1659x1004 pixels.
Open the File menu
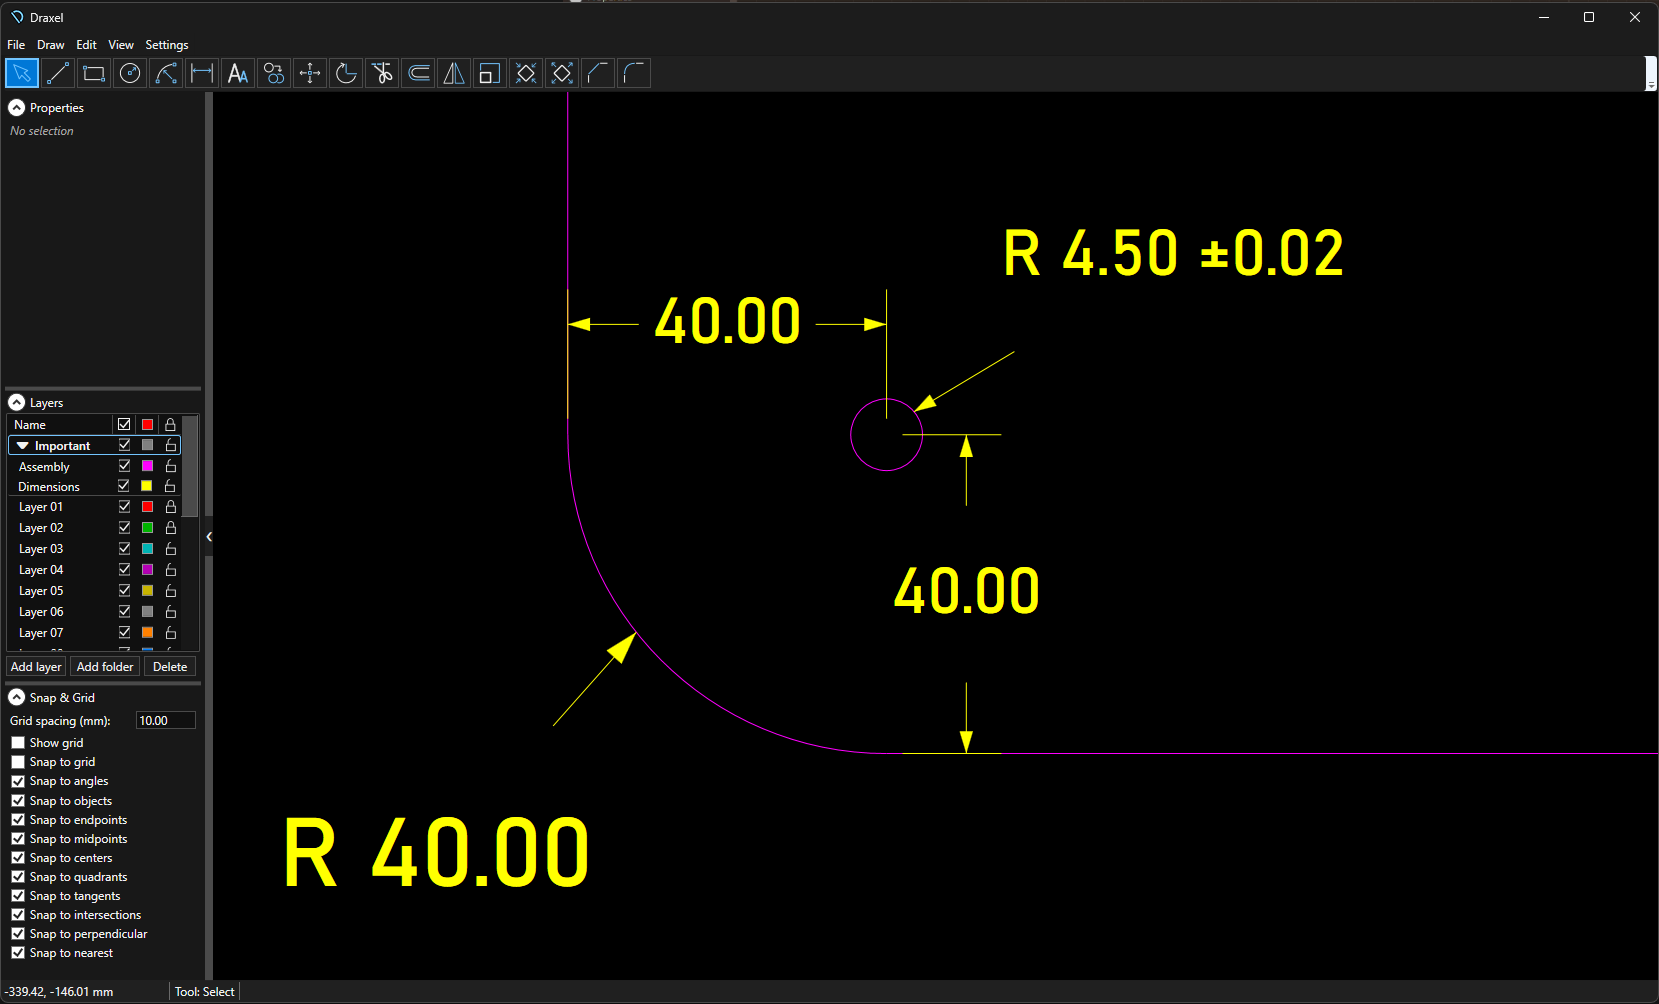(16, 45)
